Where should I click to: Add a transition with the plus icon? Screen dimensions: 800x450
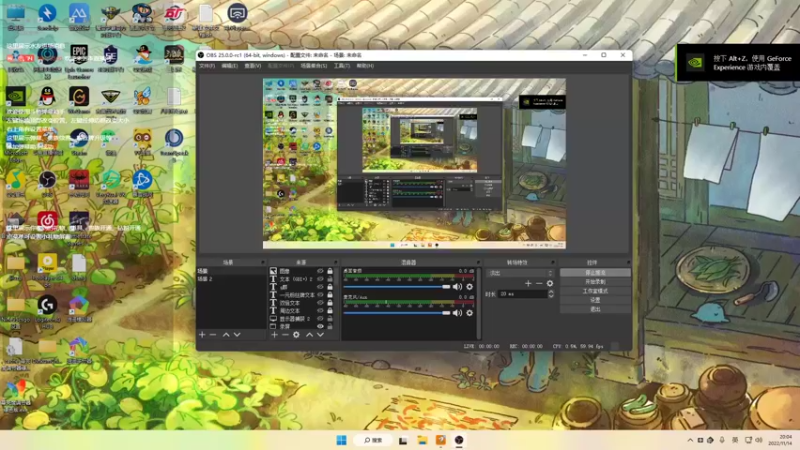click(528, 283)
